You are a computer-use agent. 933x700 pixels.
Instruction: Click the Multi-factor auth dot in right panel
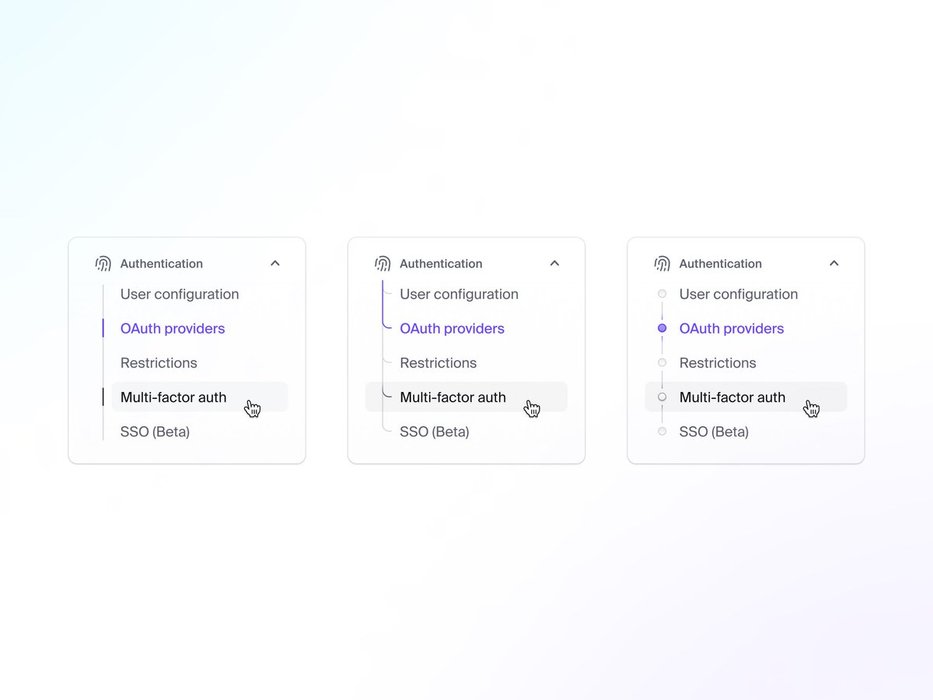[x=662, y=397]
